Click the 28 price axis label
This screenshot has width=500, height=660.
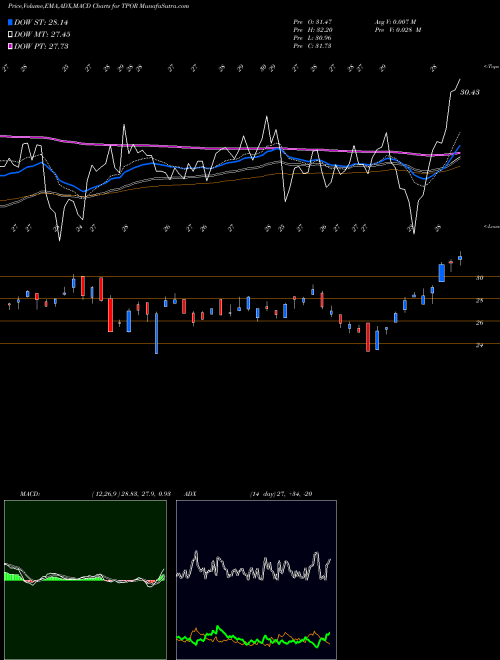click(480, 301)
